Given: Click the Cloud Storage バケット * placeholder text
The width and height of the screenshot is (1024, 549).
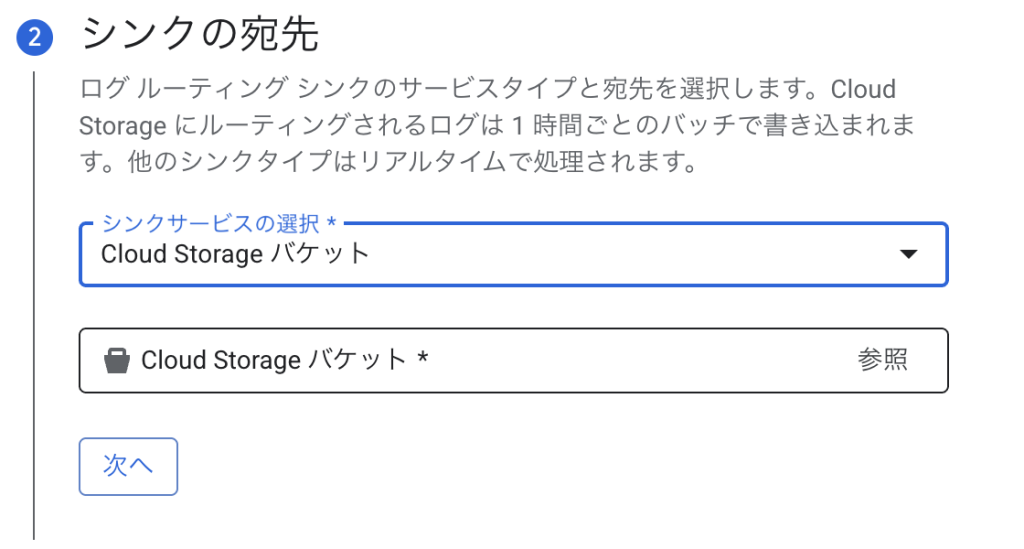Looking at the screenshot, I should [285, 360].
